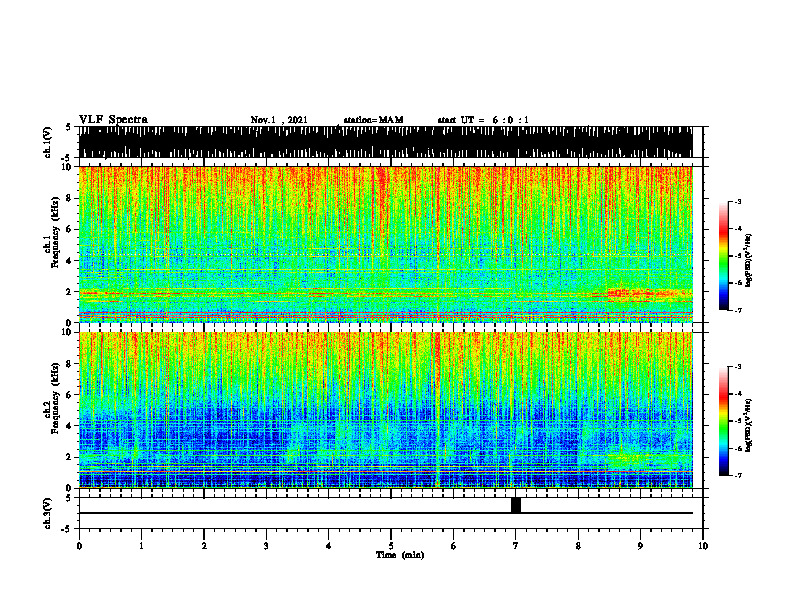Click the '8' tick on the time axis
The width and height of the screenshot is (792, 612).
[x=578, y=546]
